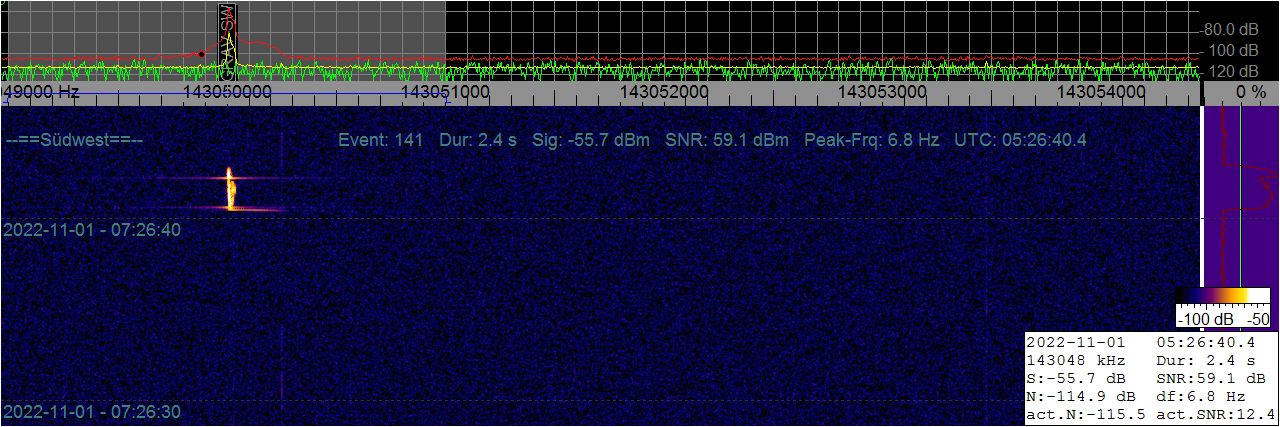Image resolution: width=1280 pixels, height=427 pixels.
Task: Click the SNR: 59.1 dBm readout
Action: tap(726, 139)
